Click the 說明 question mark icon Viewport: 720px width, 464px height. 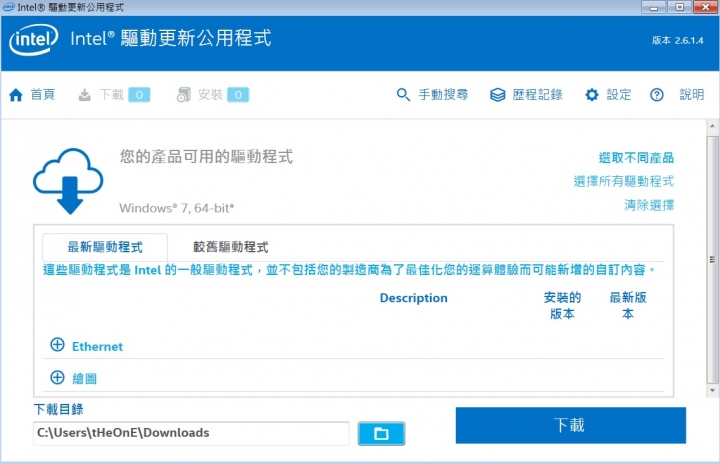(657, 95)
